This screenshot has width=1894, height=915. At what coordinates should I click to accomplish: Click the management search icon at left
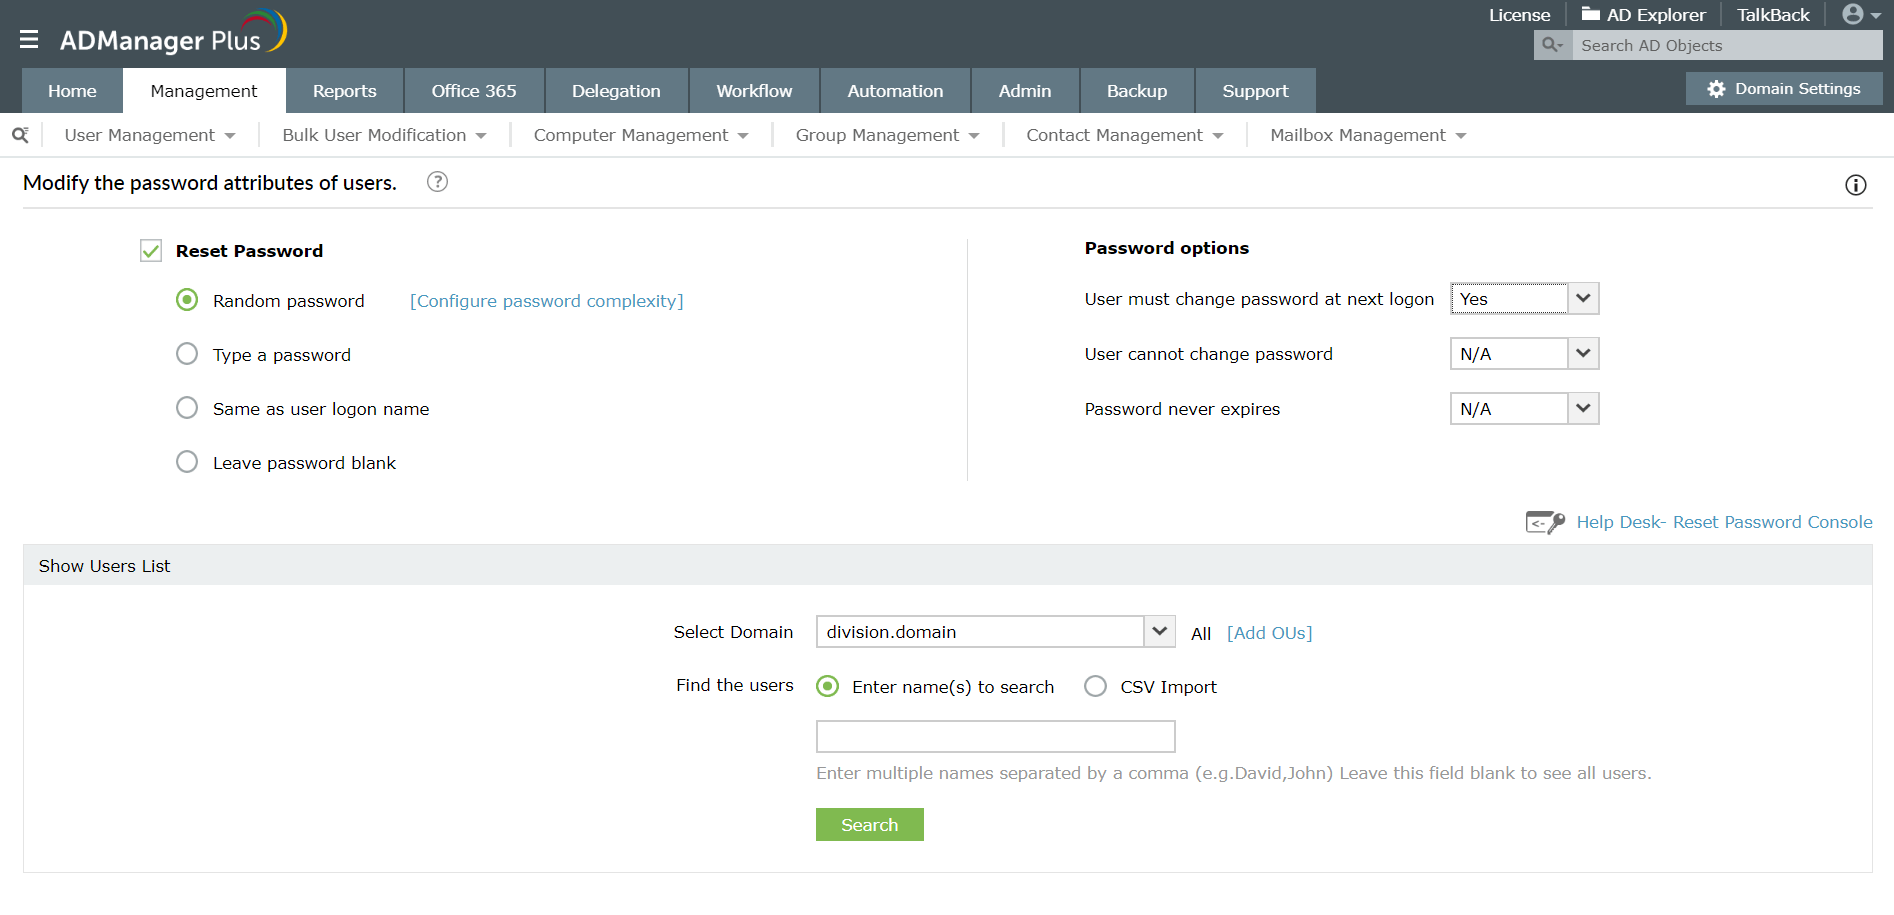(x=20, y=135)
